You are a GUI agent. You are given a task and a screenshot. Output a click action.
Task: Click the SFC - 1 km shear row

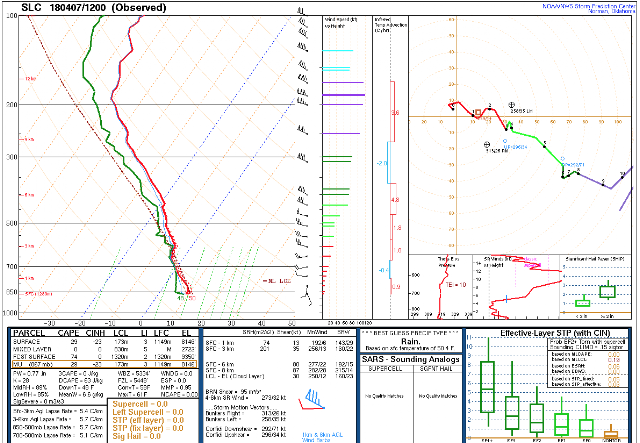click(280, 343)
